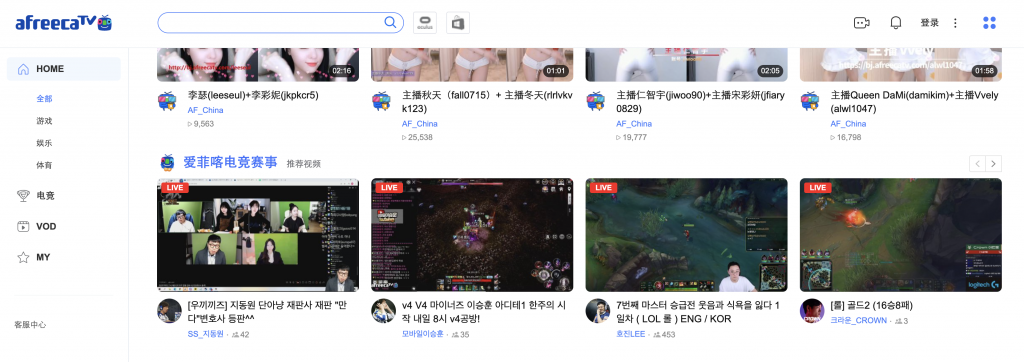Open the Oculus app icon
The width and height of the screenshot is (1024, 362).
[x=425, y=23]
